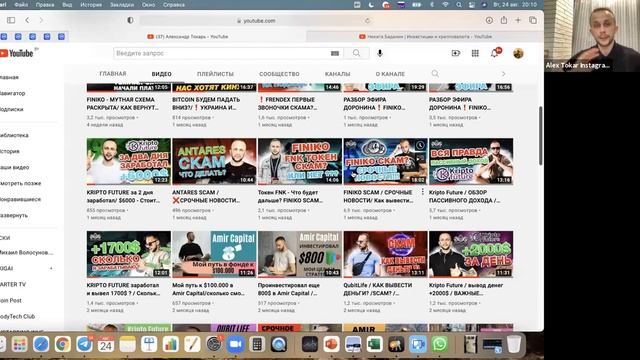This screenshot has width=640, height=360.
Task: Open the account avatar menu
Action: 518,53
